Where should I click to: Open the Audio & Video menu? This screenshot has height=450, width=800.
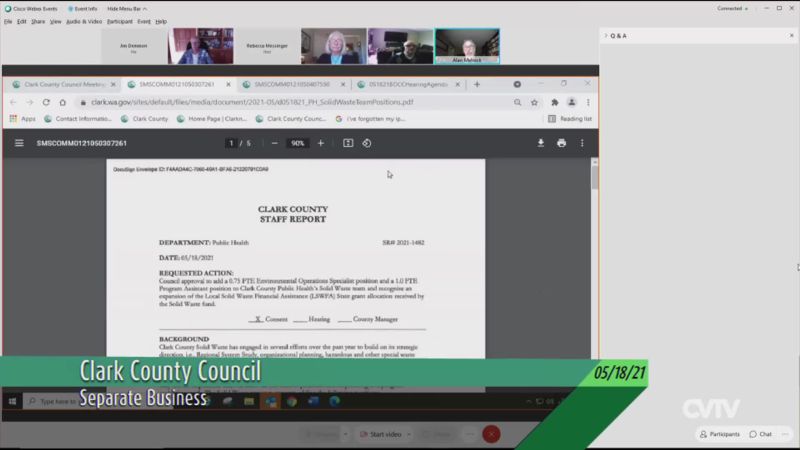click(84, 21)
